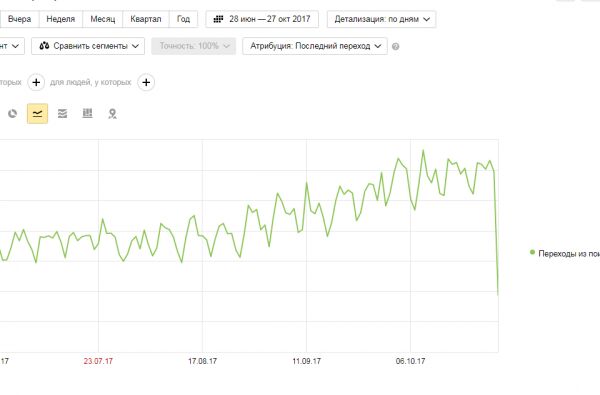Select the line chart view icon
The height and width of the screenshot is (395, 600).
pyautogui.click(x=38, y=114)
